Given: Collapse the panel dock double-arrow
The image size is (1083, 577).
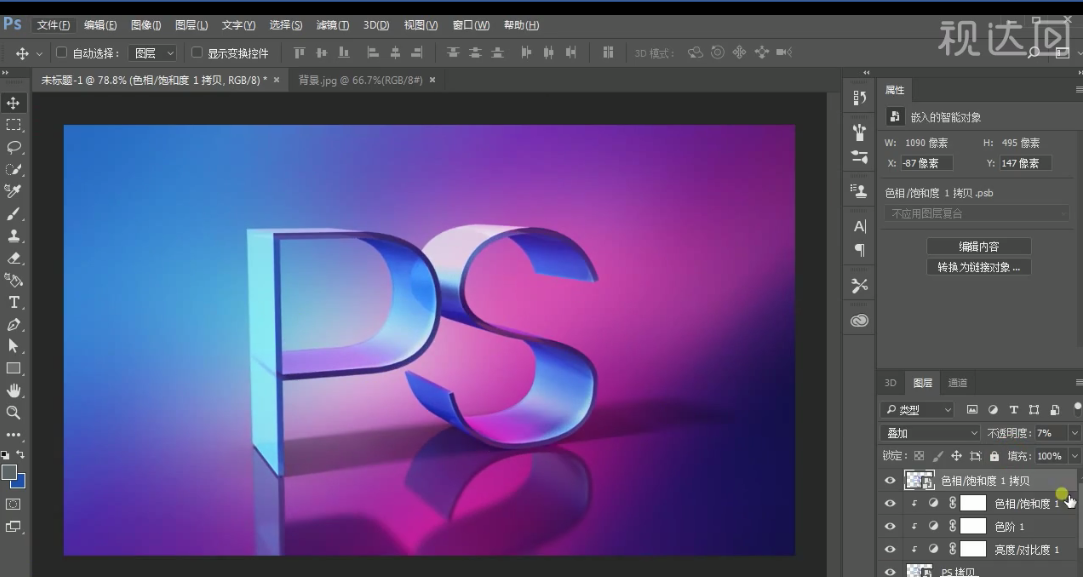Looking at the screenshot, I should (x=866, y=73).
